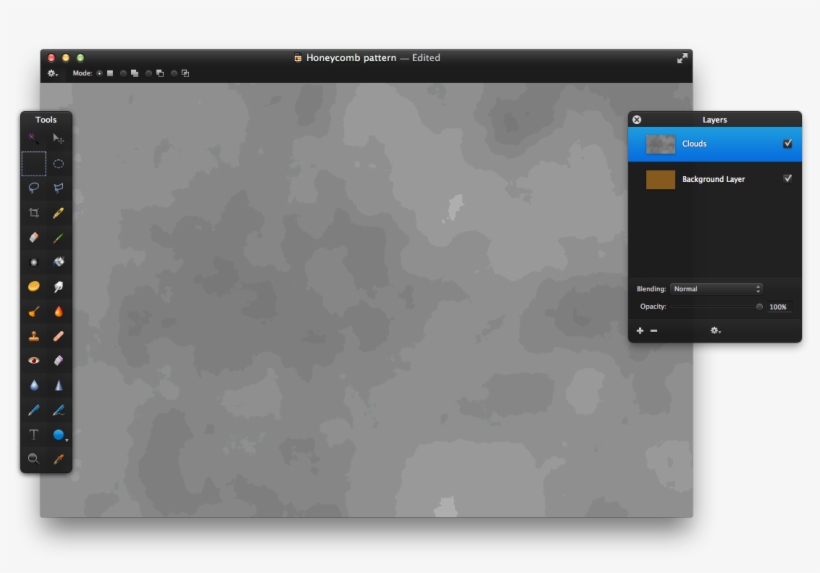
Task: Select the Type (T) tool
Action: (x=34, y=435)
